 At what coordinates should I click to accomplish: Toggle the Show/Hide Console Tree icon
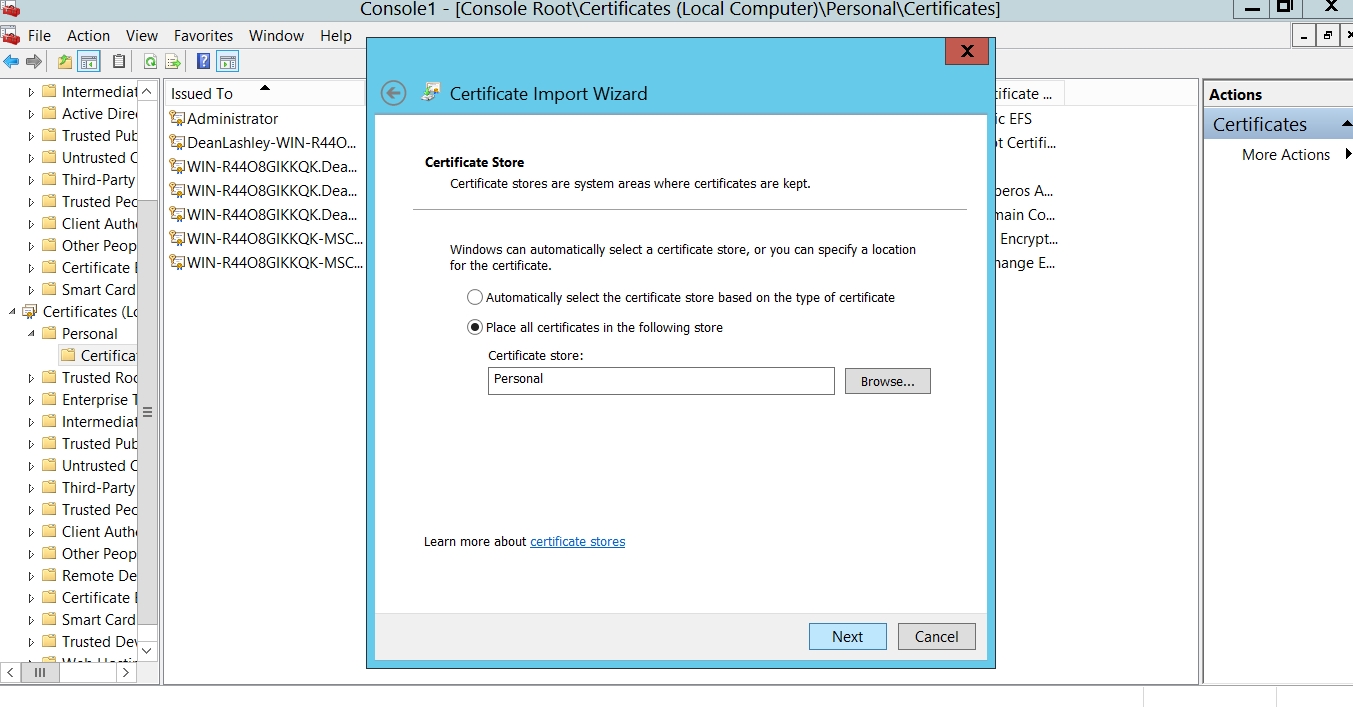click(x=89, y=62)
